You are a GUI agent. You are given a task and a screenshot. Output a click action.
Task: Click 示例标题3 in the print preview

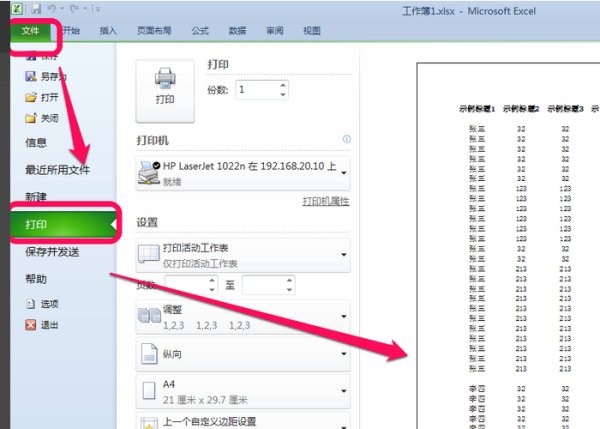[x=566, y=109]
